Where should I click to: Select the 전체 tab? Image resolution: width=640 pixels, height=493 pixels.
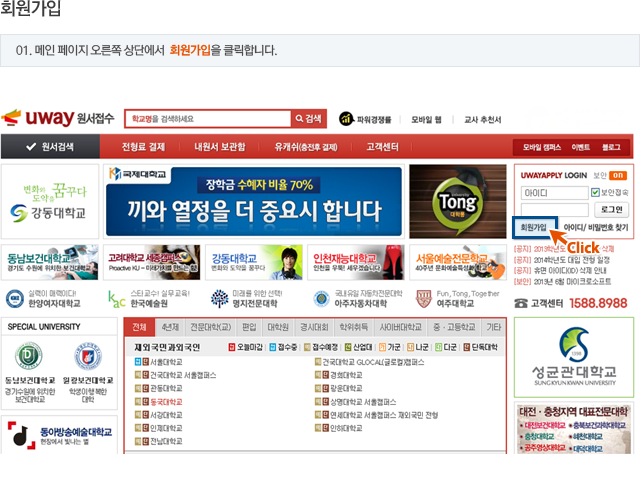(x=139, y=327)
